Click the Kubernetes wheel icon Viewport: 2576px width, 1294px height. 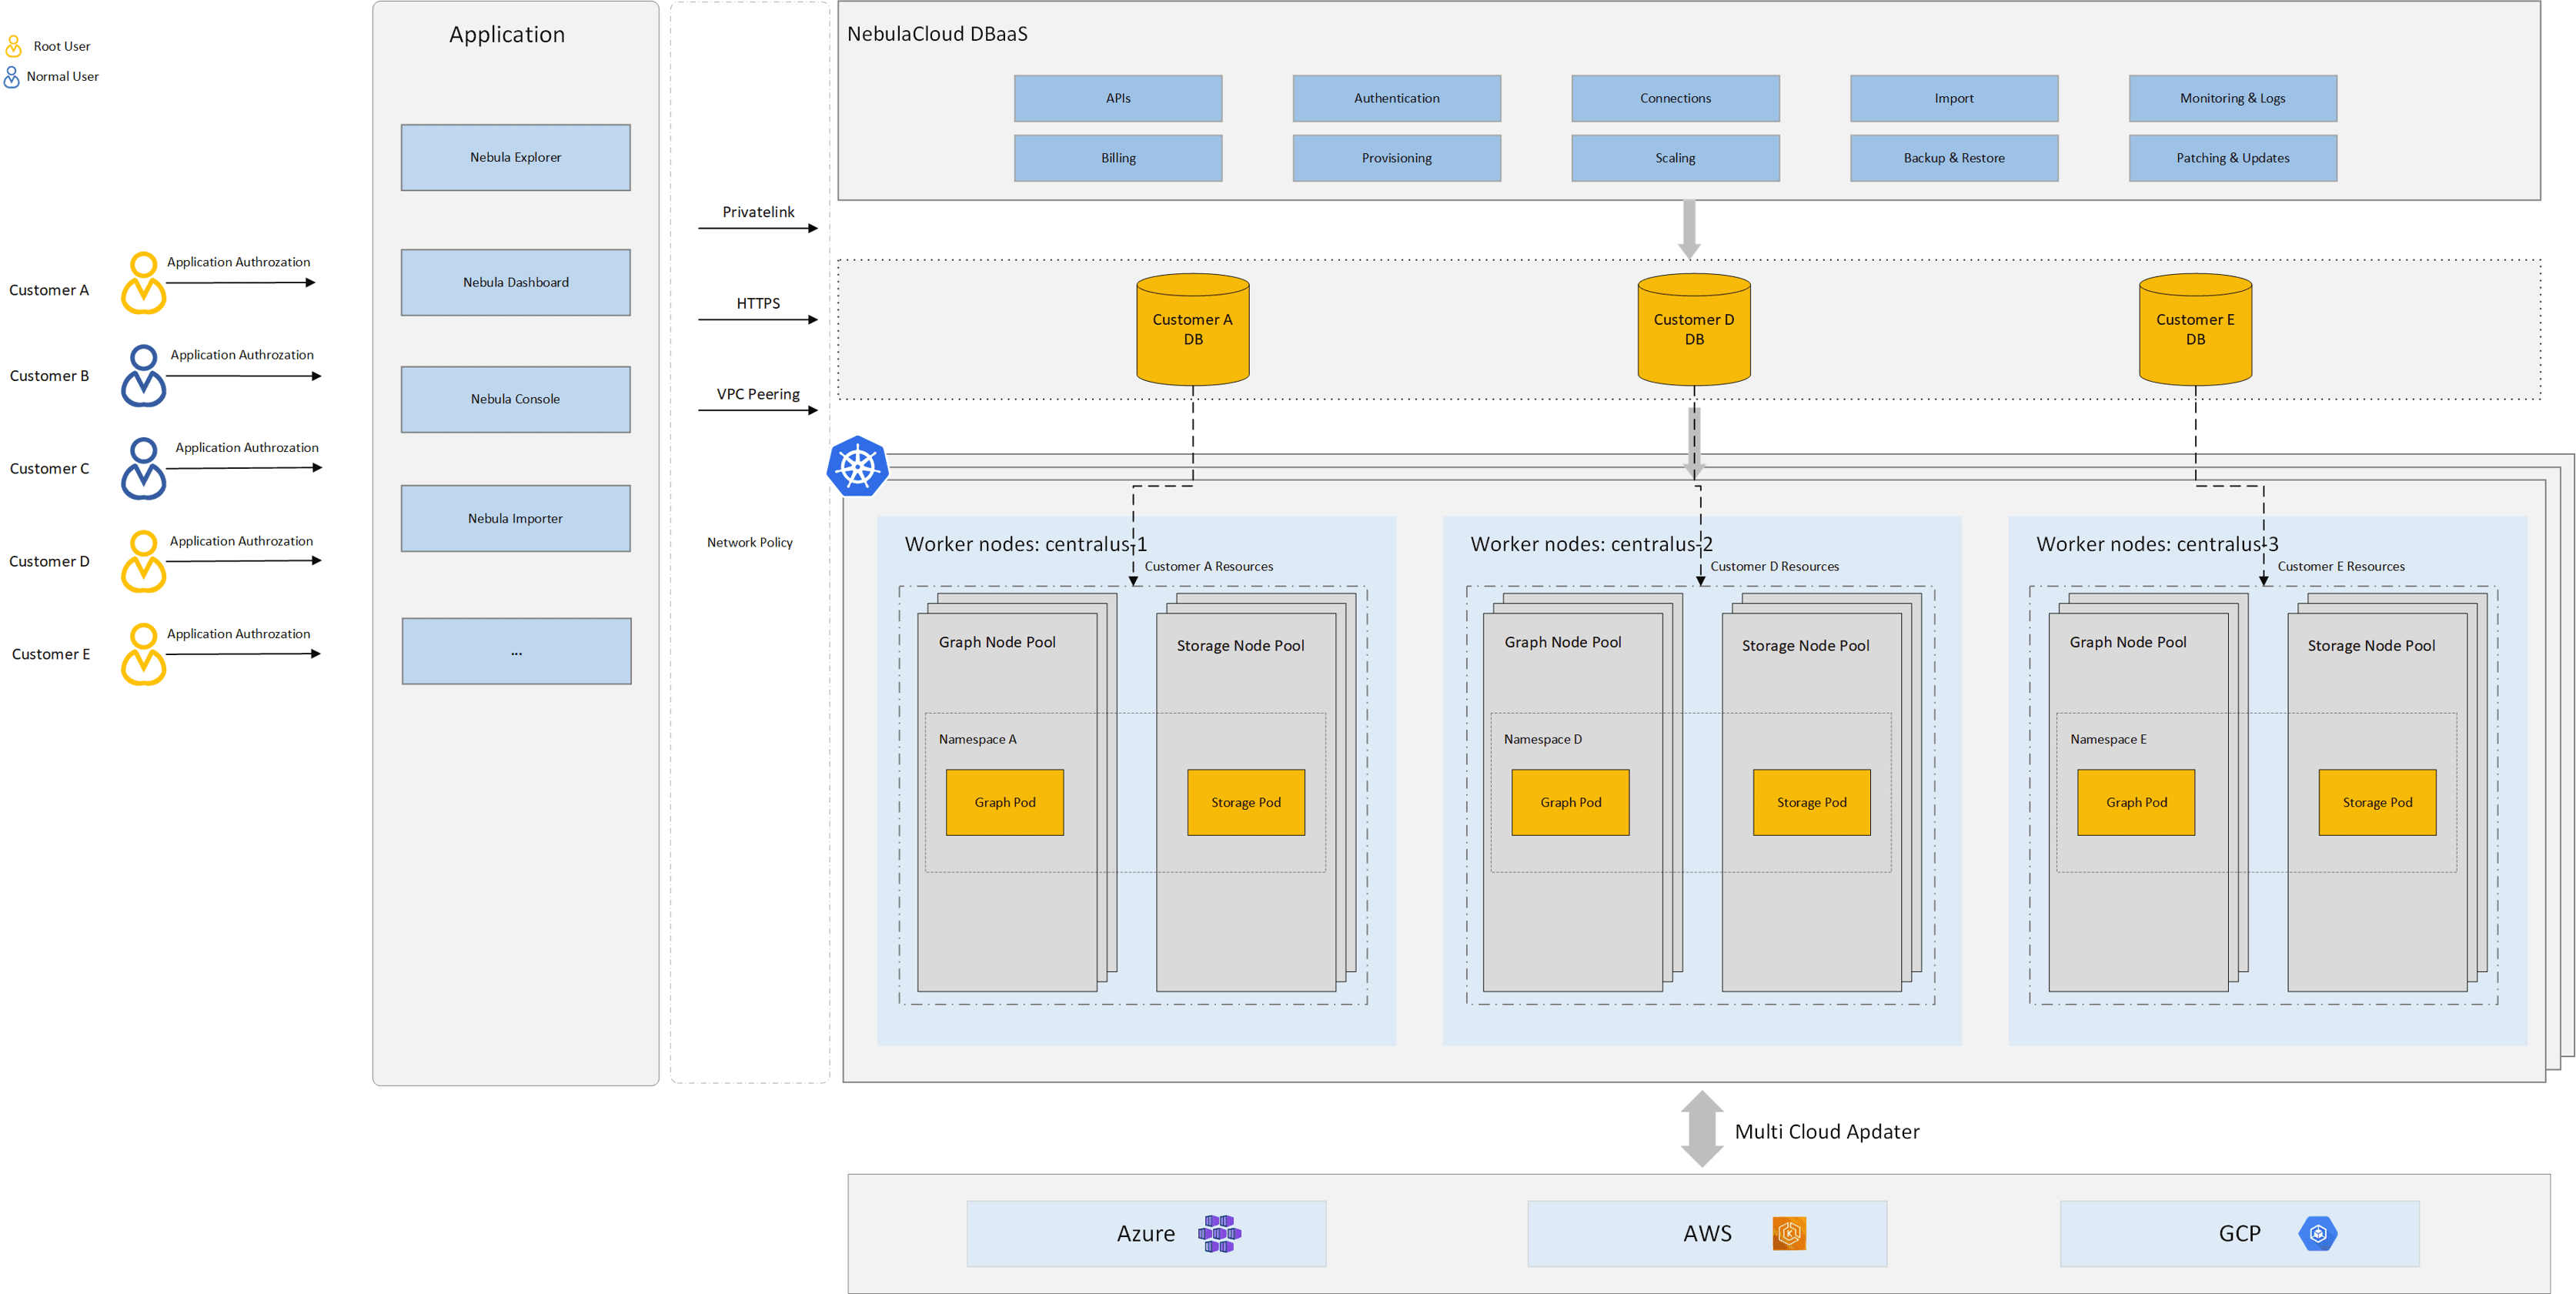click(x=858, y=466)
